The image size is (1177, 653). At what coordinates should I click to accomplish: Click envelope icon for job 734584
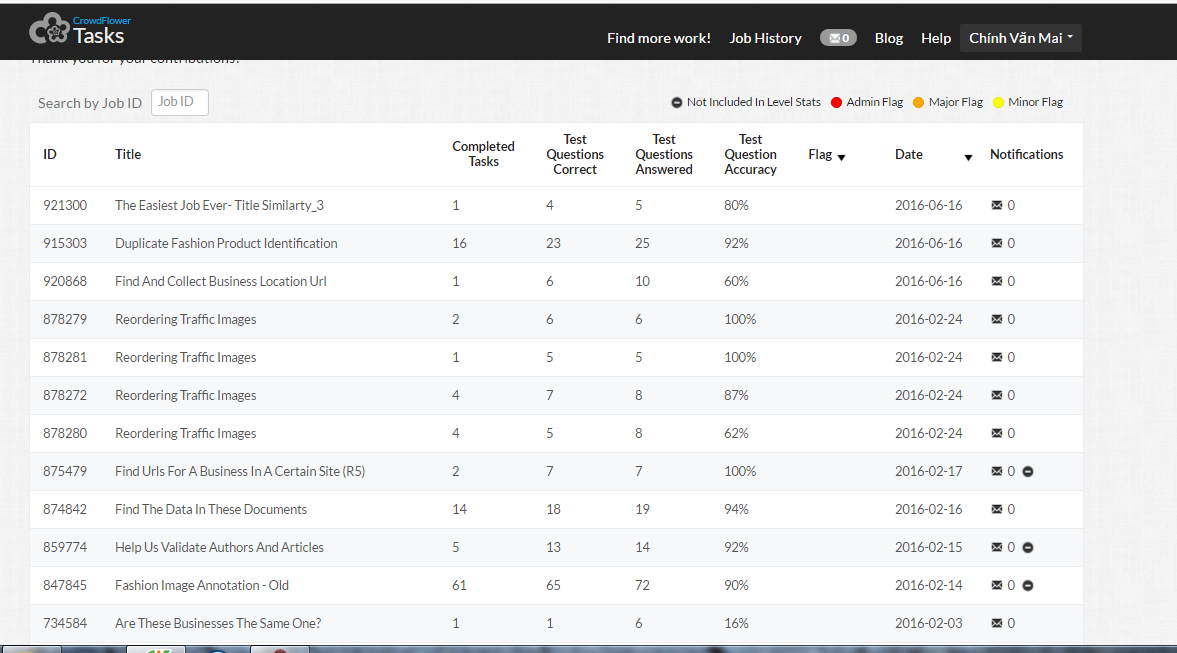pos(996,623)
